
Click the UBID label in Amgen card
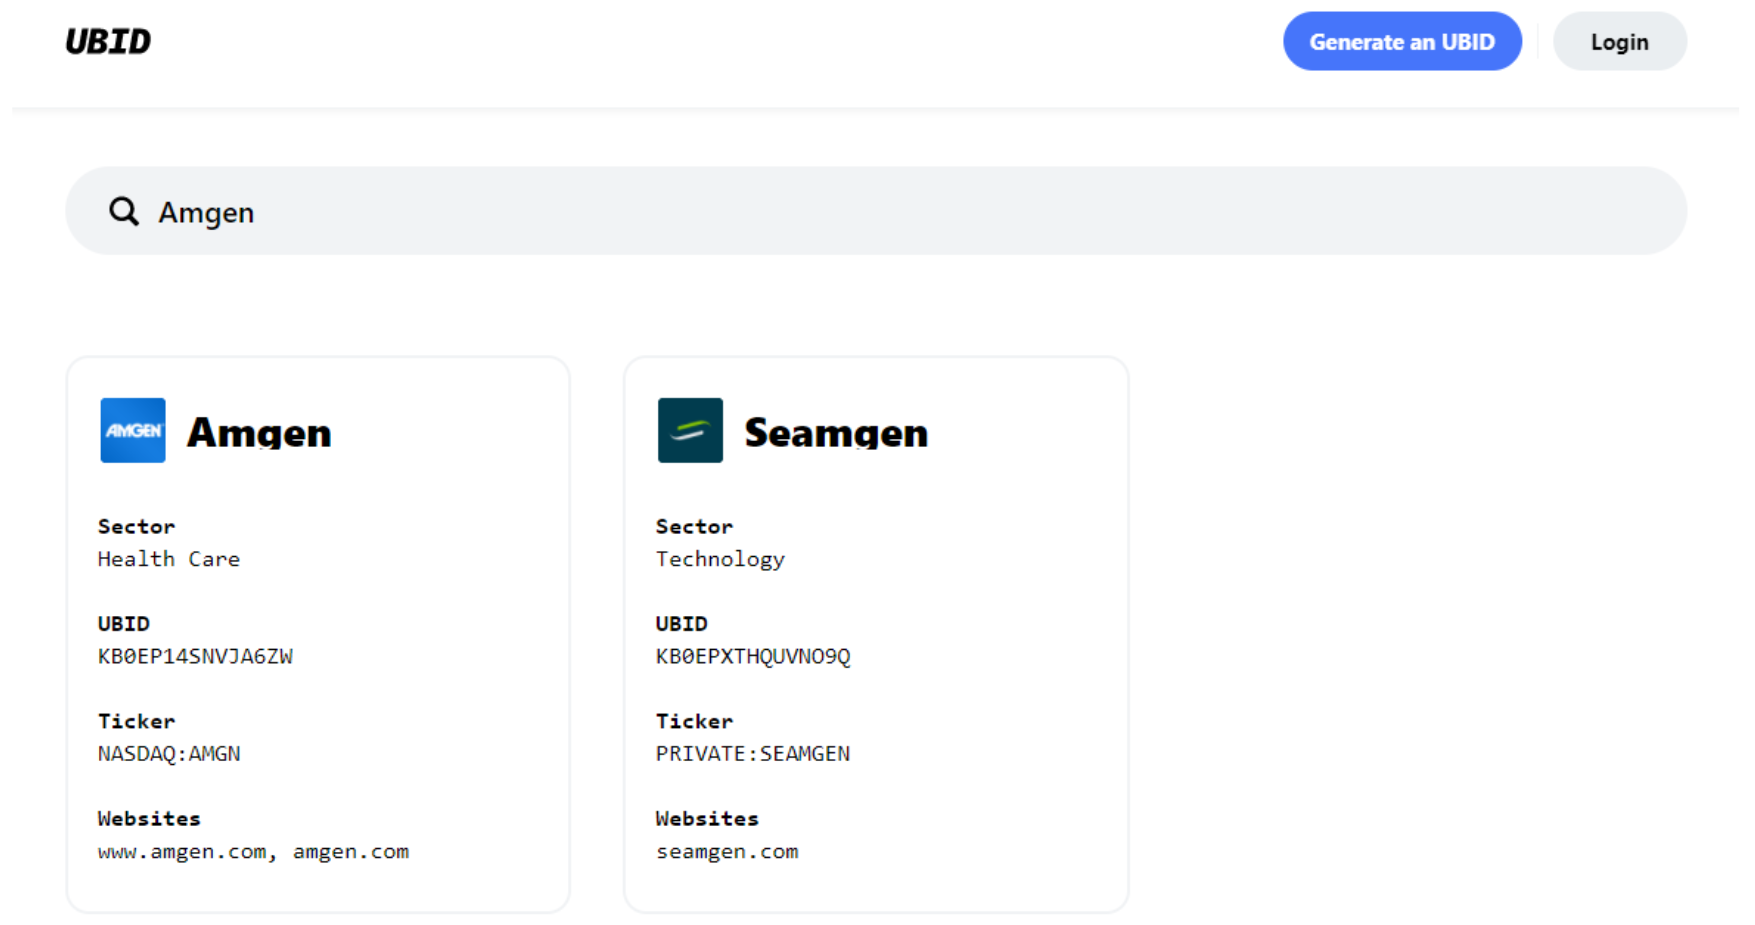click(124, 624)
